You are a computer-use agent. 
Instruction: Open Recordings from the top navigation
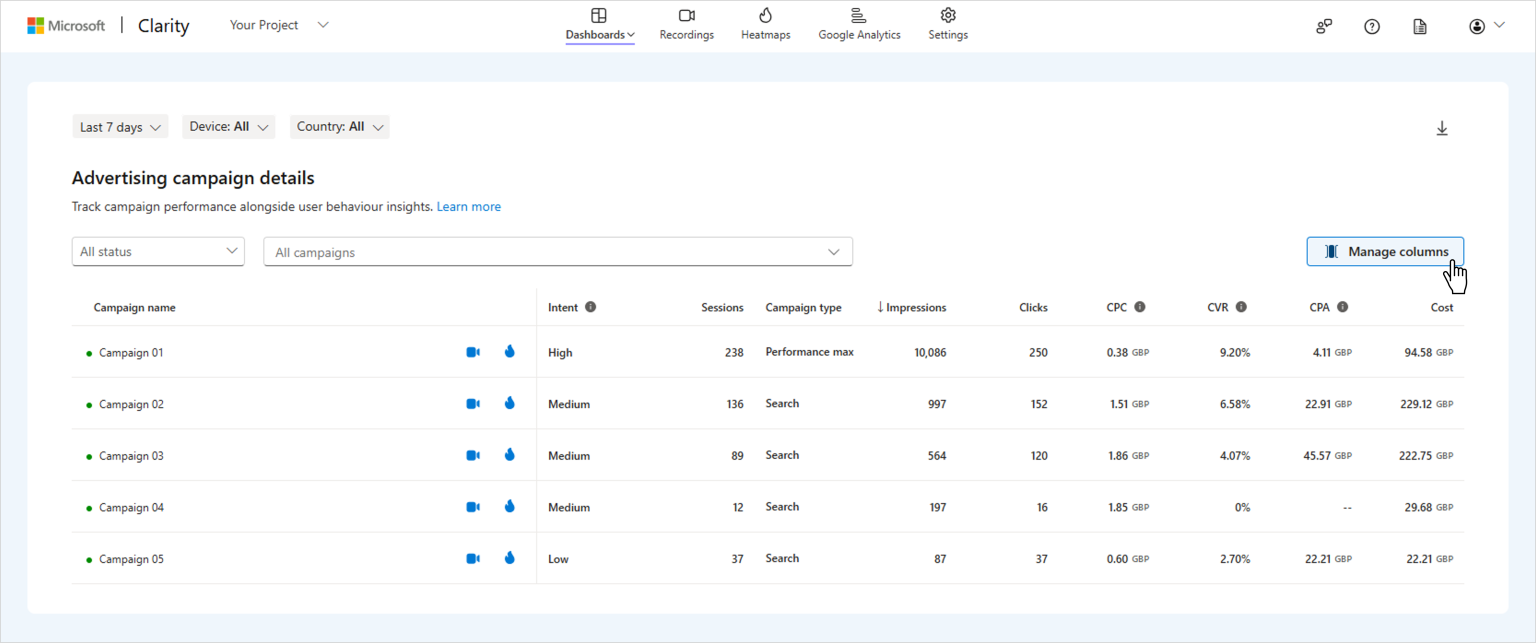point(686,24)
